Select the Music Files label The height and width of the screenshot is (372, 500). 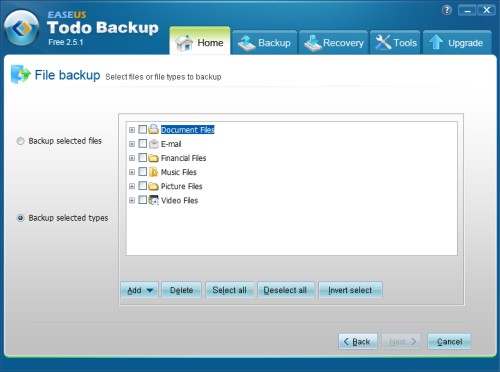point(179,172)
